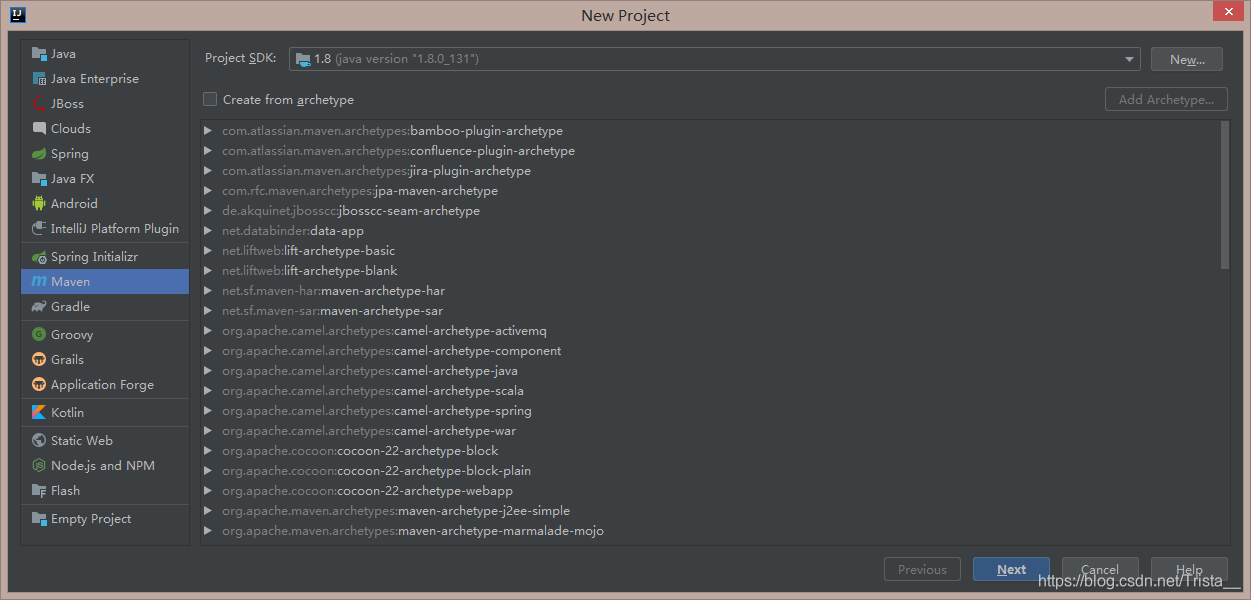Close the New Project dialog
Screen dimensions: 1251x600
pyautogui.click(x=1227, y=11)
